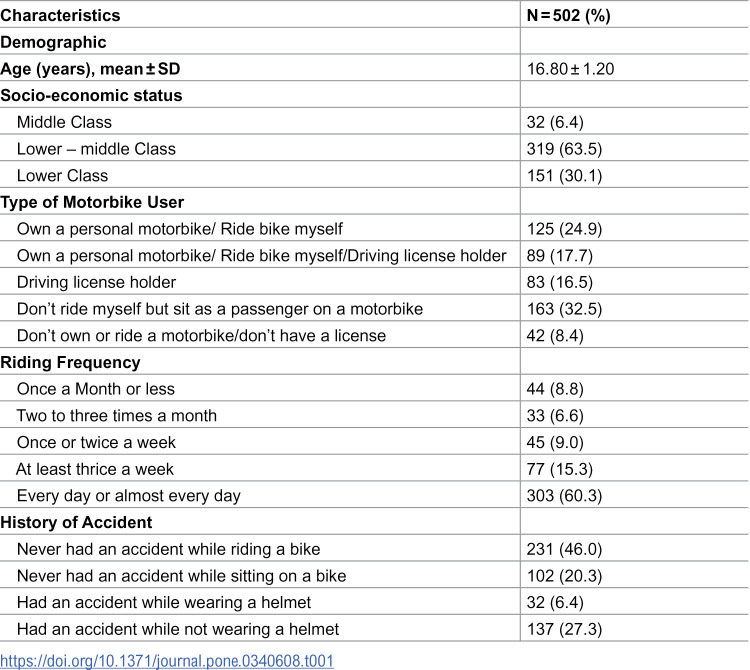Click the N=502 (%) column header
Viewport: 750px width, 670px height.
(x=568, y=15)
